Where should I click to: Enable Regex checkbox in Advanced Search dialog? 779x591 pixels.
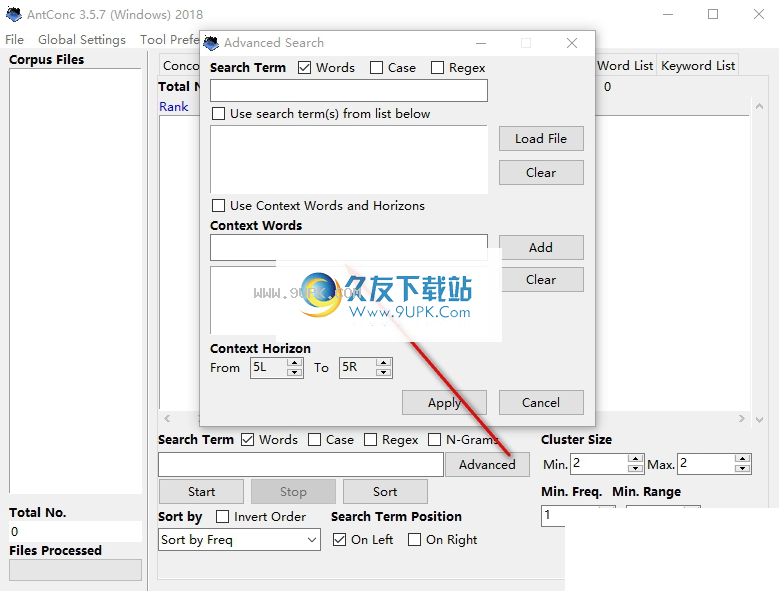(438, 68)
